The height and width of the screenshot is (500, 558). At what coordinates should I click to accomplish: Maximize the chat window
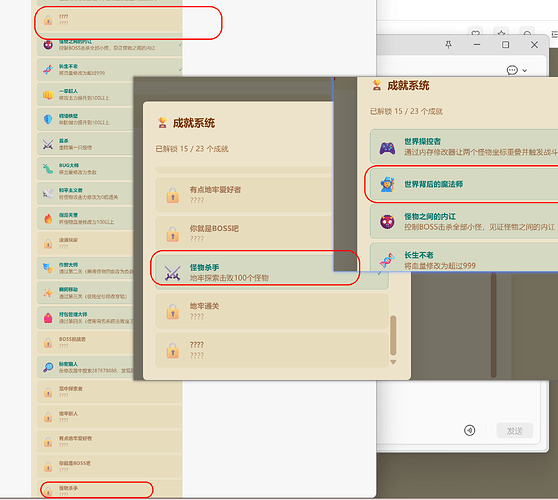pos(505,45)
